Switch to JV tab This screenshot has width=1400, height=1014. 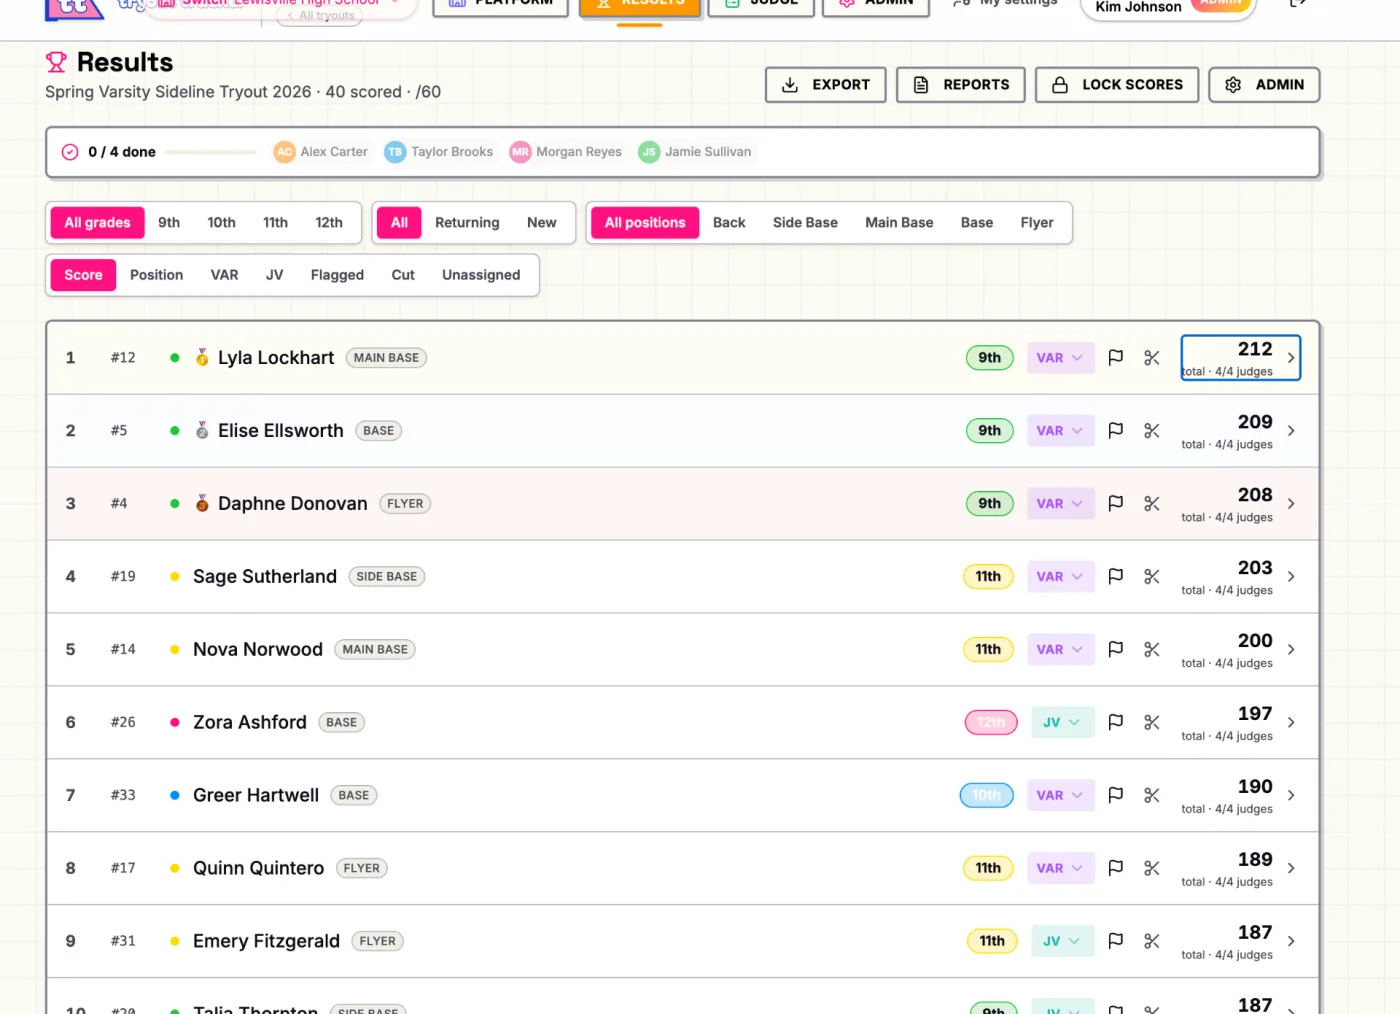[x=274, y=275]
